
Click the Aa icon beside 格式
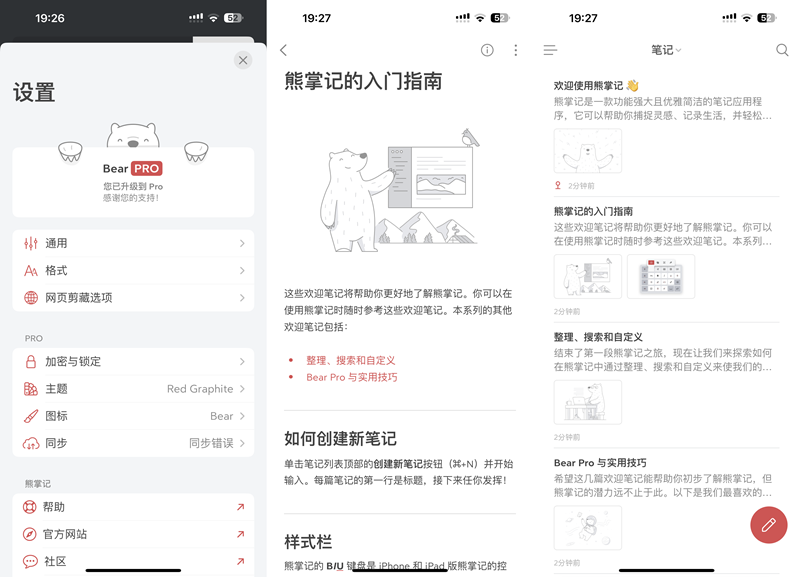click(x=31, y=270)
